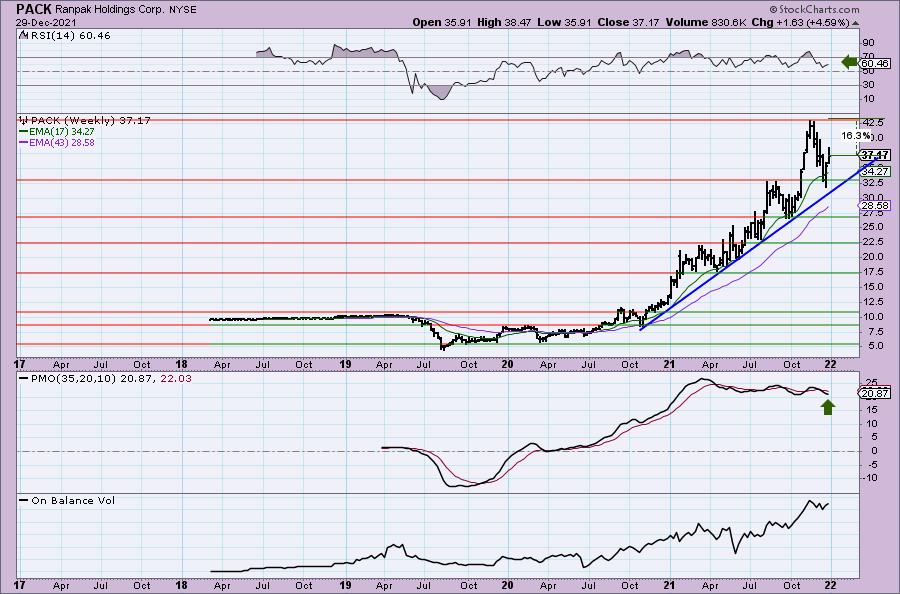Click the 34.27 EMA tag on the right axis
The height and width of the screenshot is (594, 900).
pos(875,171)
